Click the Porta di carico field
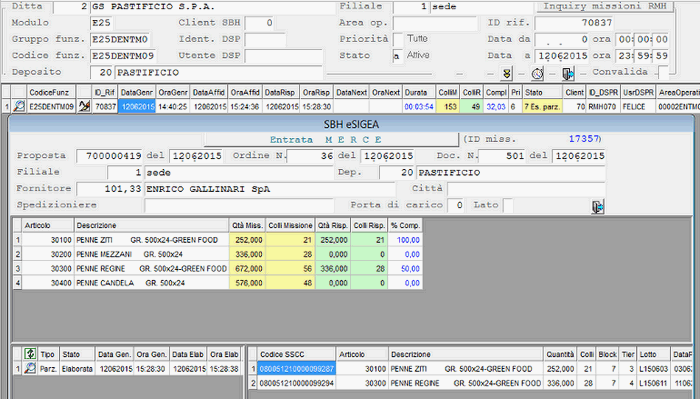 [456, 206]
